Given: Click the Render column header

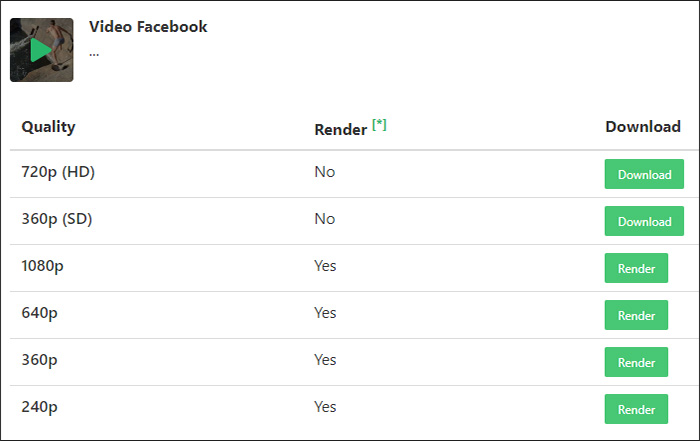Looking at the screenshot, I should point(340,129).
